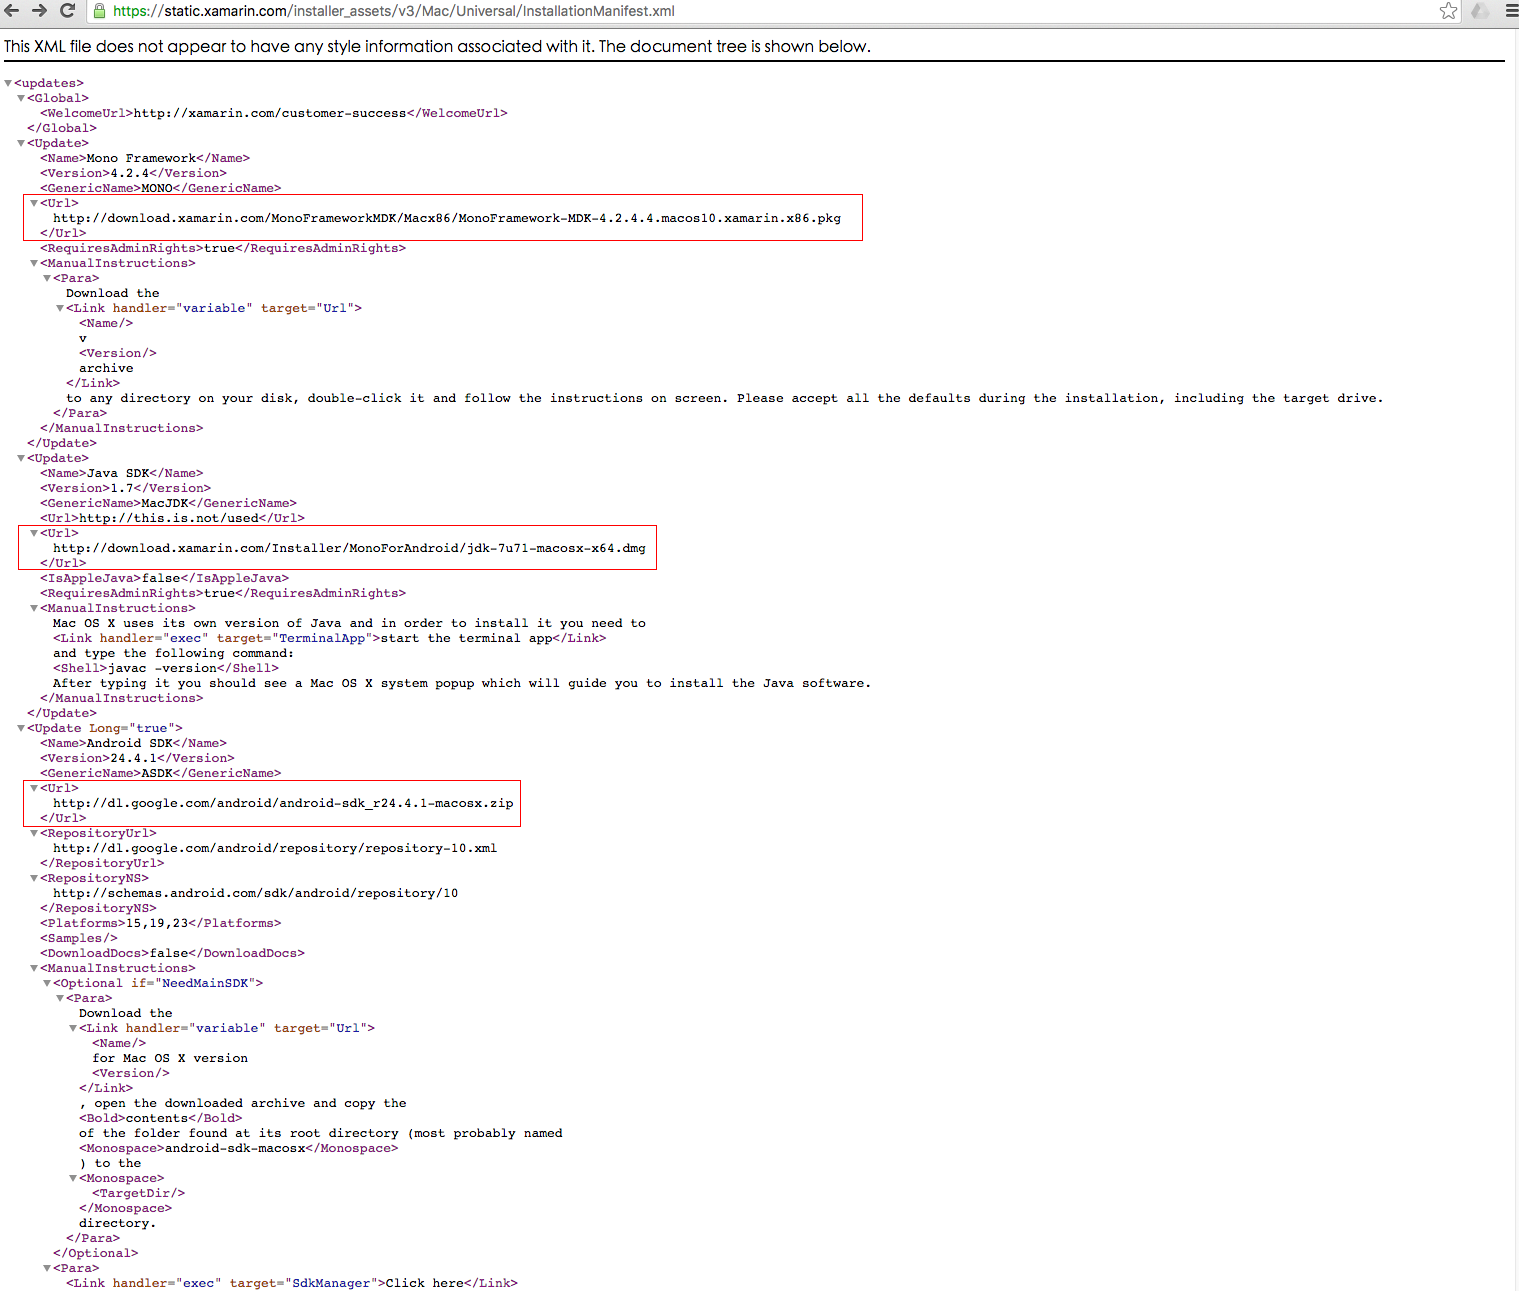Click the DownloadDocs false line

click(x=172, y=954)
